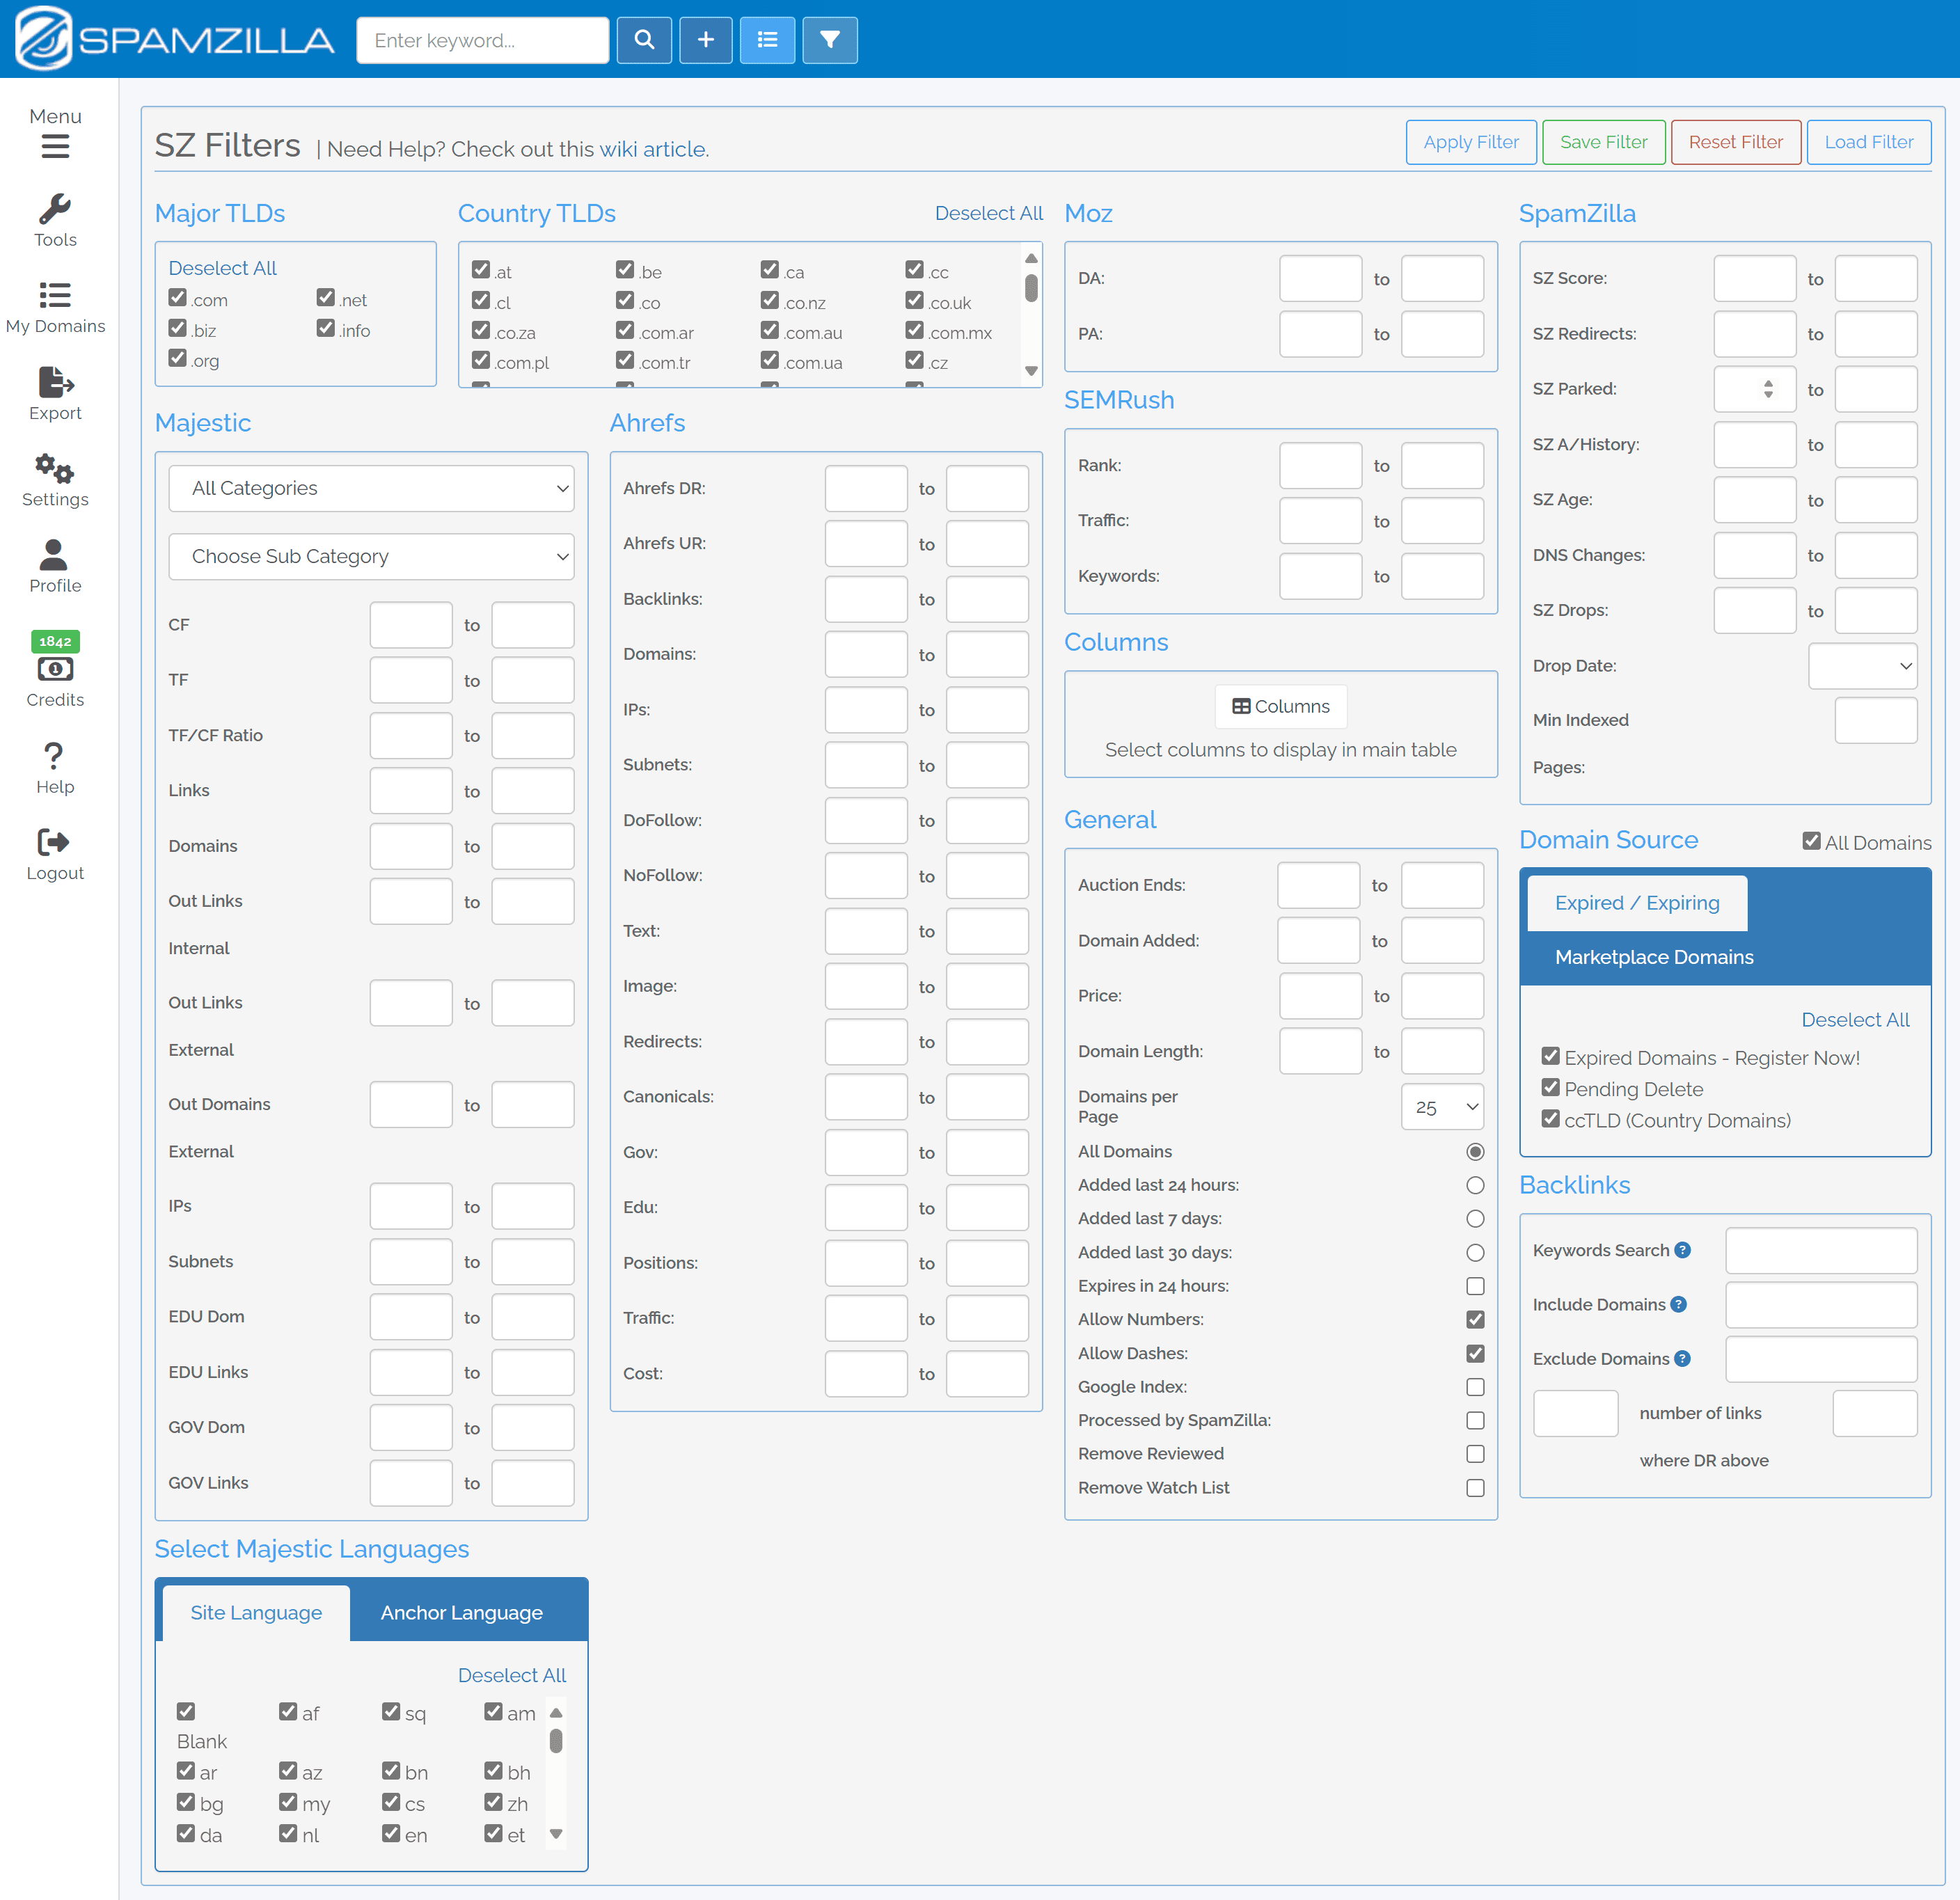The height and width of the screenshot is (1900, 1960).
Task: Click Save Filter button
Action: coord(1603,142)
